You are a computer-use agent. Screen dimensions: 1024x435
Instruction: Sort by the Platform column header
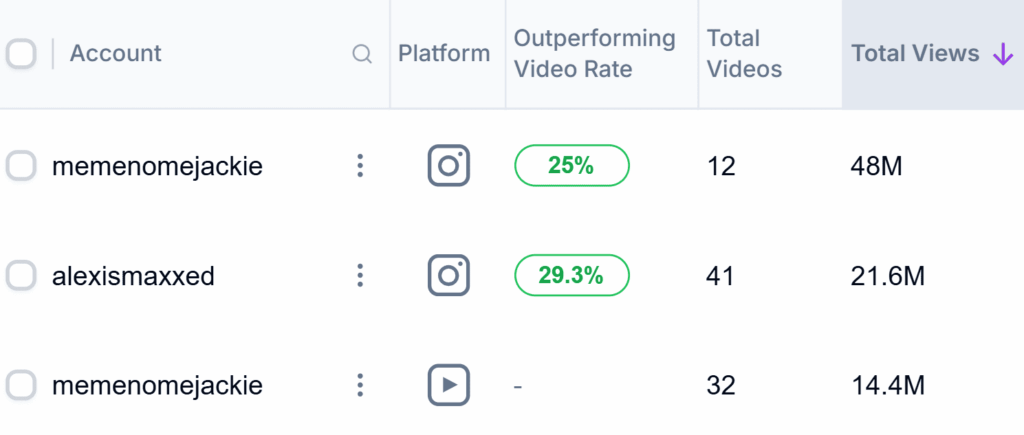[x=444, y=54]
